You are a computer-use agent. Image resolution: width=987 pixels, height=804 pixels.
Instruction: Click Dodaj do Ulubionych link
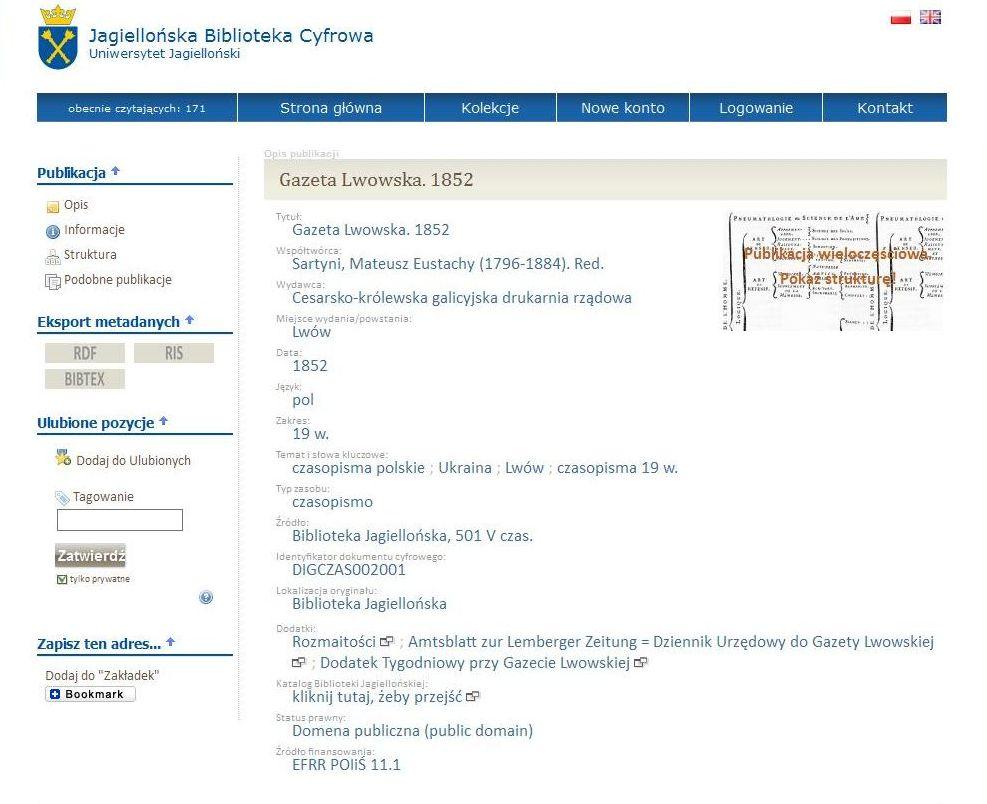pos(133,460)
